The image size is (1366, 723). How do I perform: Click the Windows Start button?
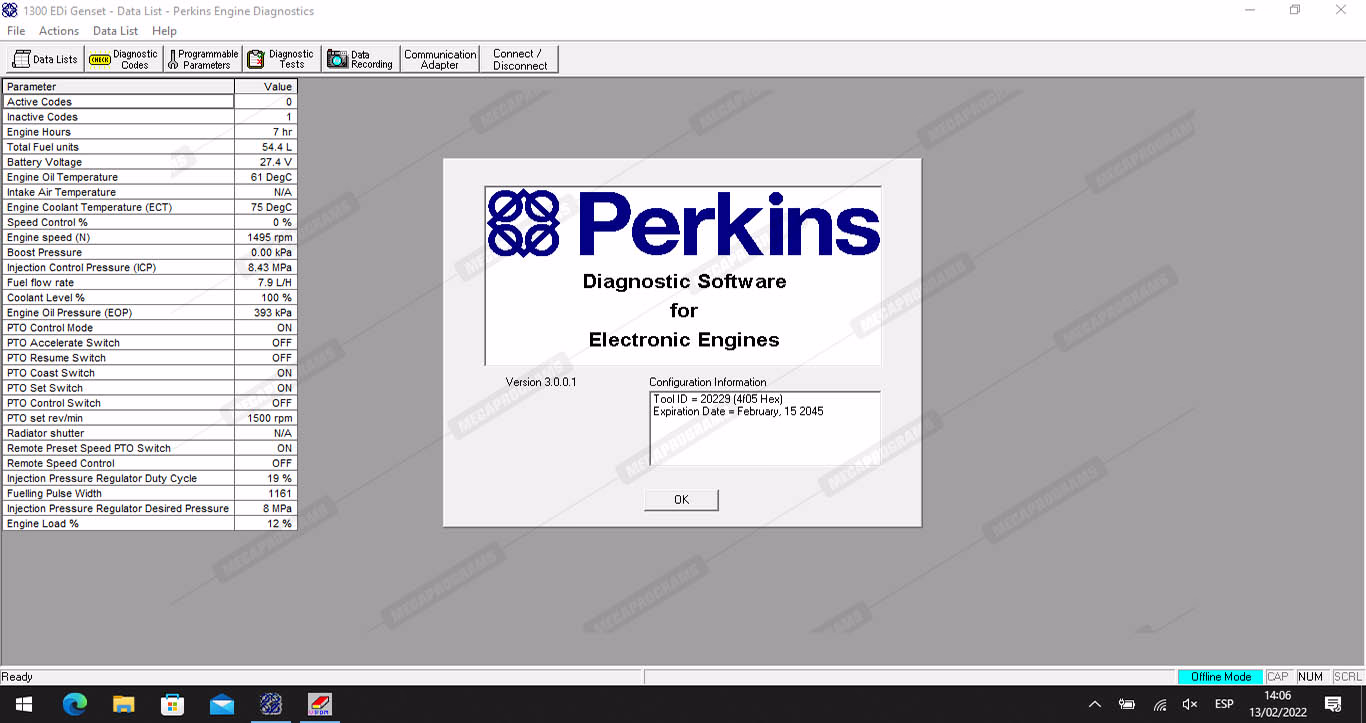[x=24, y=705]
